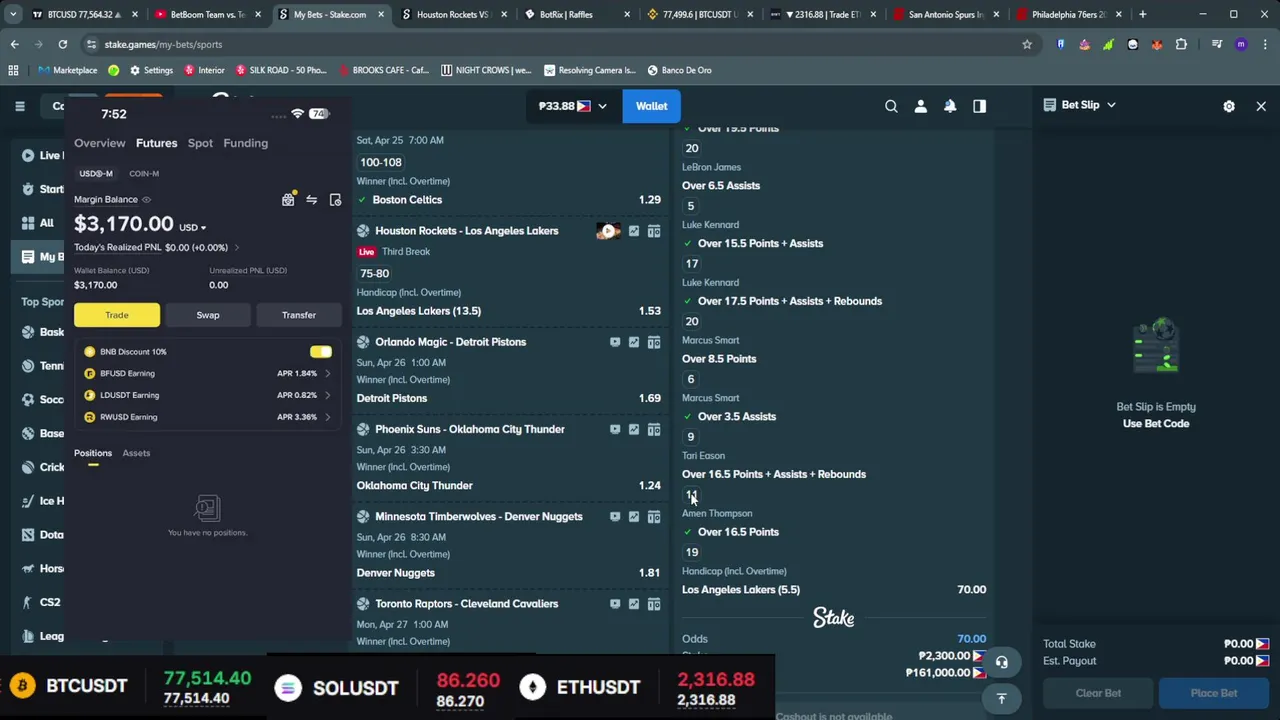Open the hamburger menu in Stake sidebar

pyautogui.click(x=20, y=106)
